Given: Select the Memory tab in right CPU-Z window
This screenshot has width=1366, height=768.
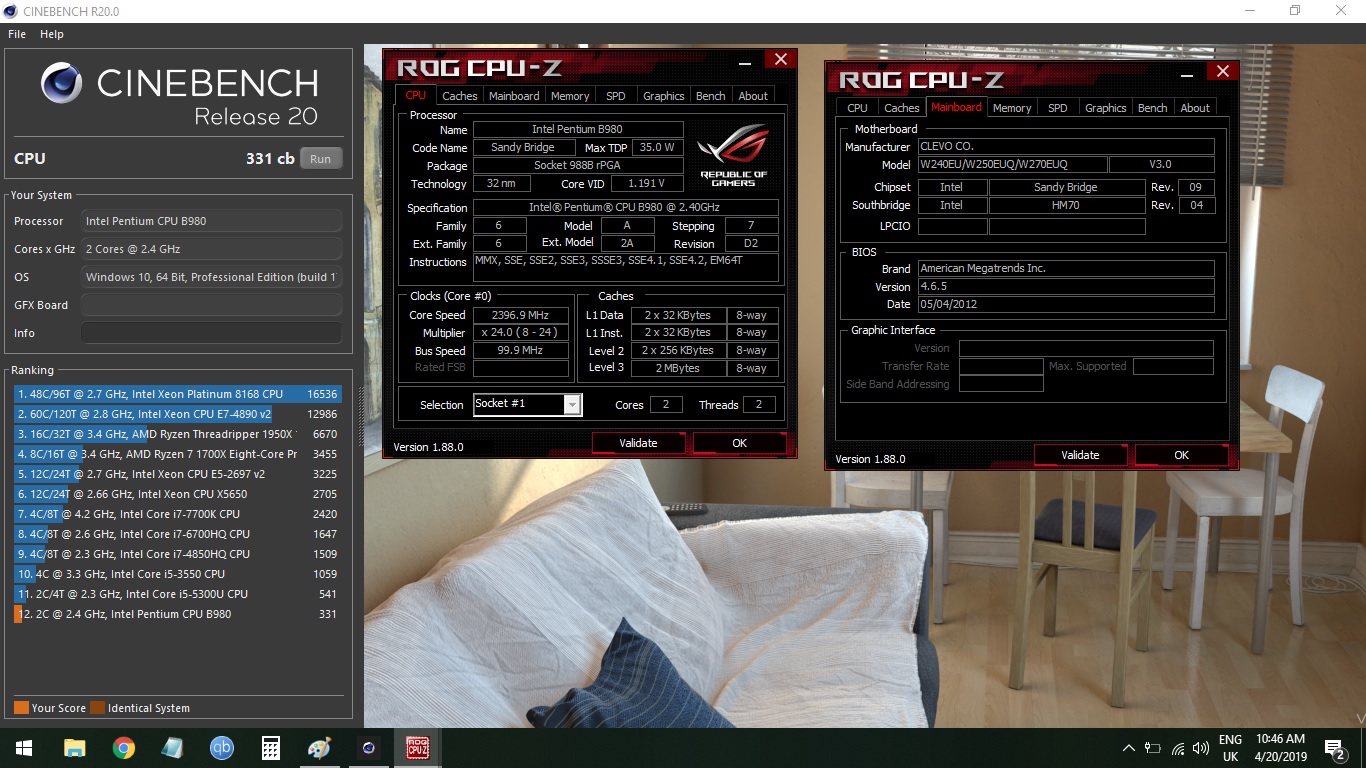Looking at the screenshot, I should pyautogui.click(x=1012, y=108).
